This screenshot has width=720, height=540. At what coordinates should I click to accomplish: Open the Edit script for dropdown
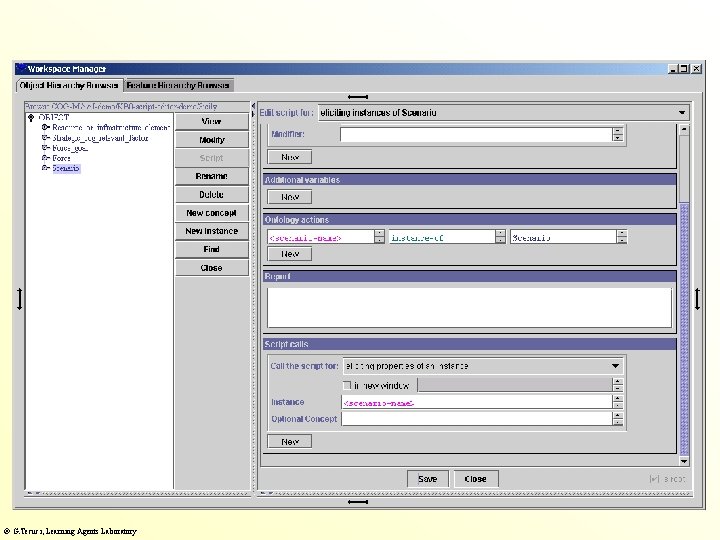pyautogui.click(x=504, y=112)
